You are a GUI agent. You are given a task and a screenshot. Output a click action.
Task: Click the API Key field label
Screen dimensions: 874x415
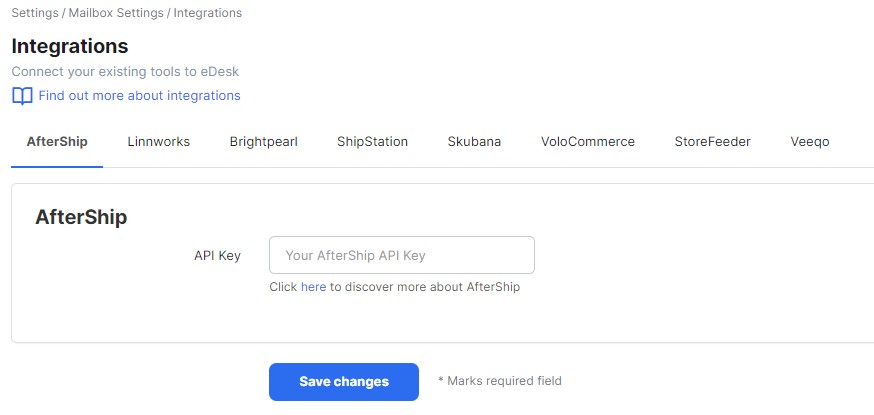pos(217,256)
